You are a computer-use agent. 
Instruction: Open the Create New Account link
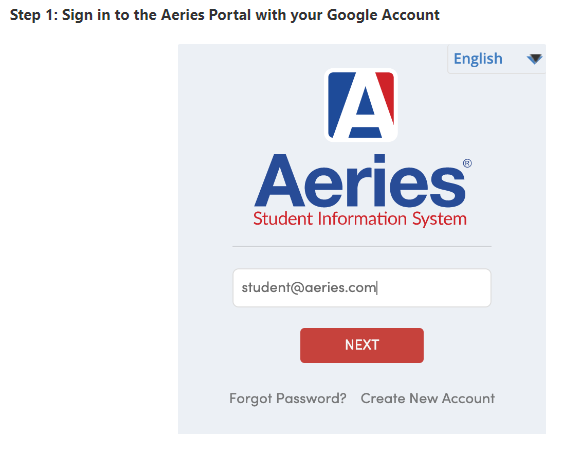pos(428,398)
